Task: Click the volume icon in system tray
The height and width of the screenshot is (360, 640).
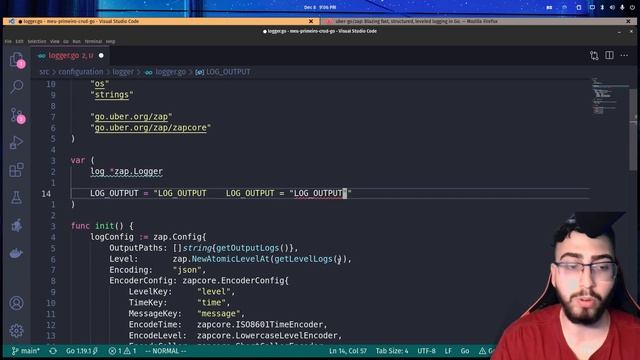Action: (612, 7)
